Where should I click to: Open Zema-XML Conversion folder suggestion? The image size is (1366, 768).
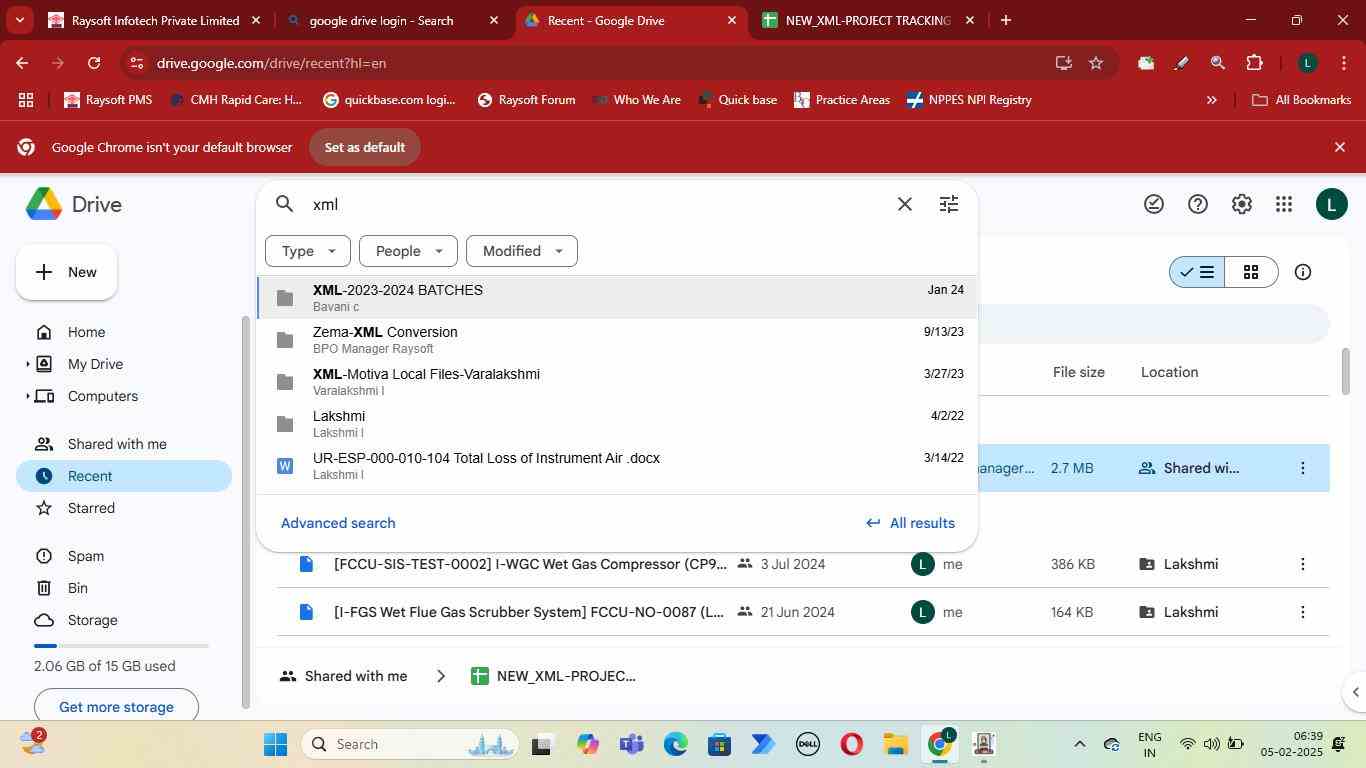pos(617,339)
